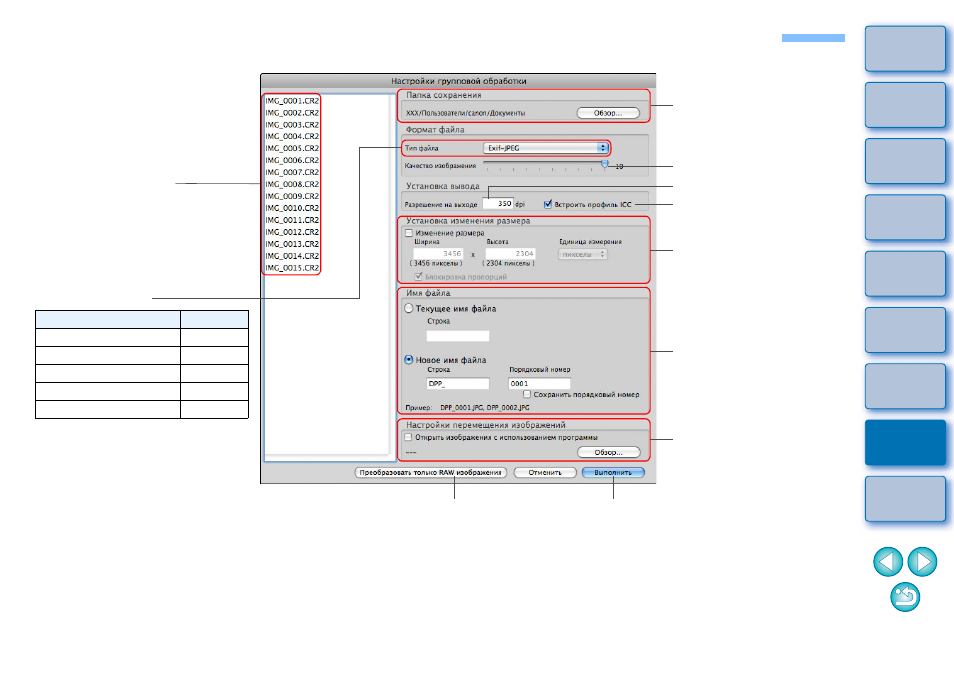Click the Строка field containing DPP_

pos(458,383)
